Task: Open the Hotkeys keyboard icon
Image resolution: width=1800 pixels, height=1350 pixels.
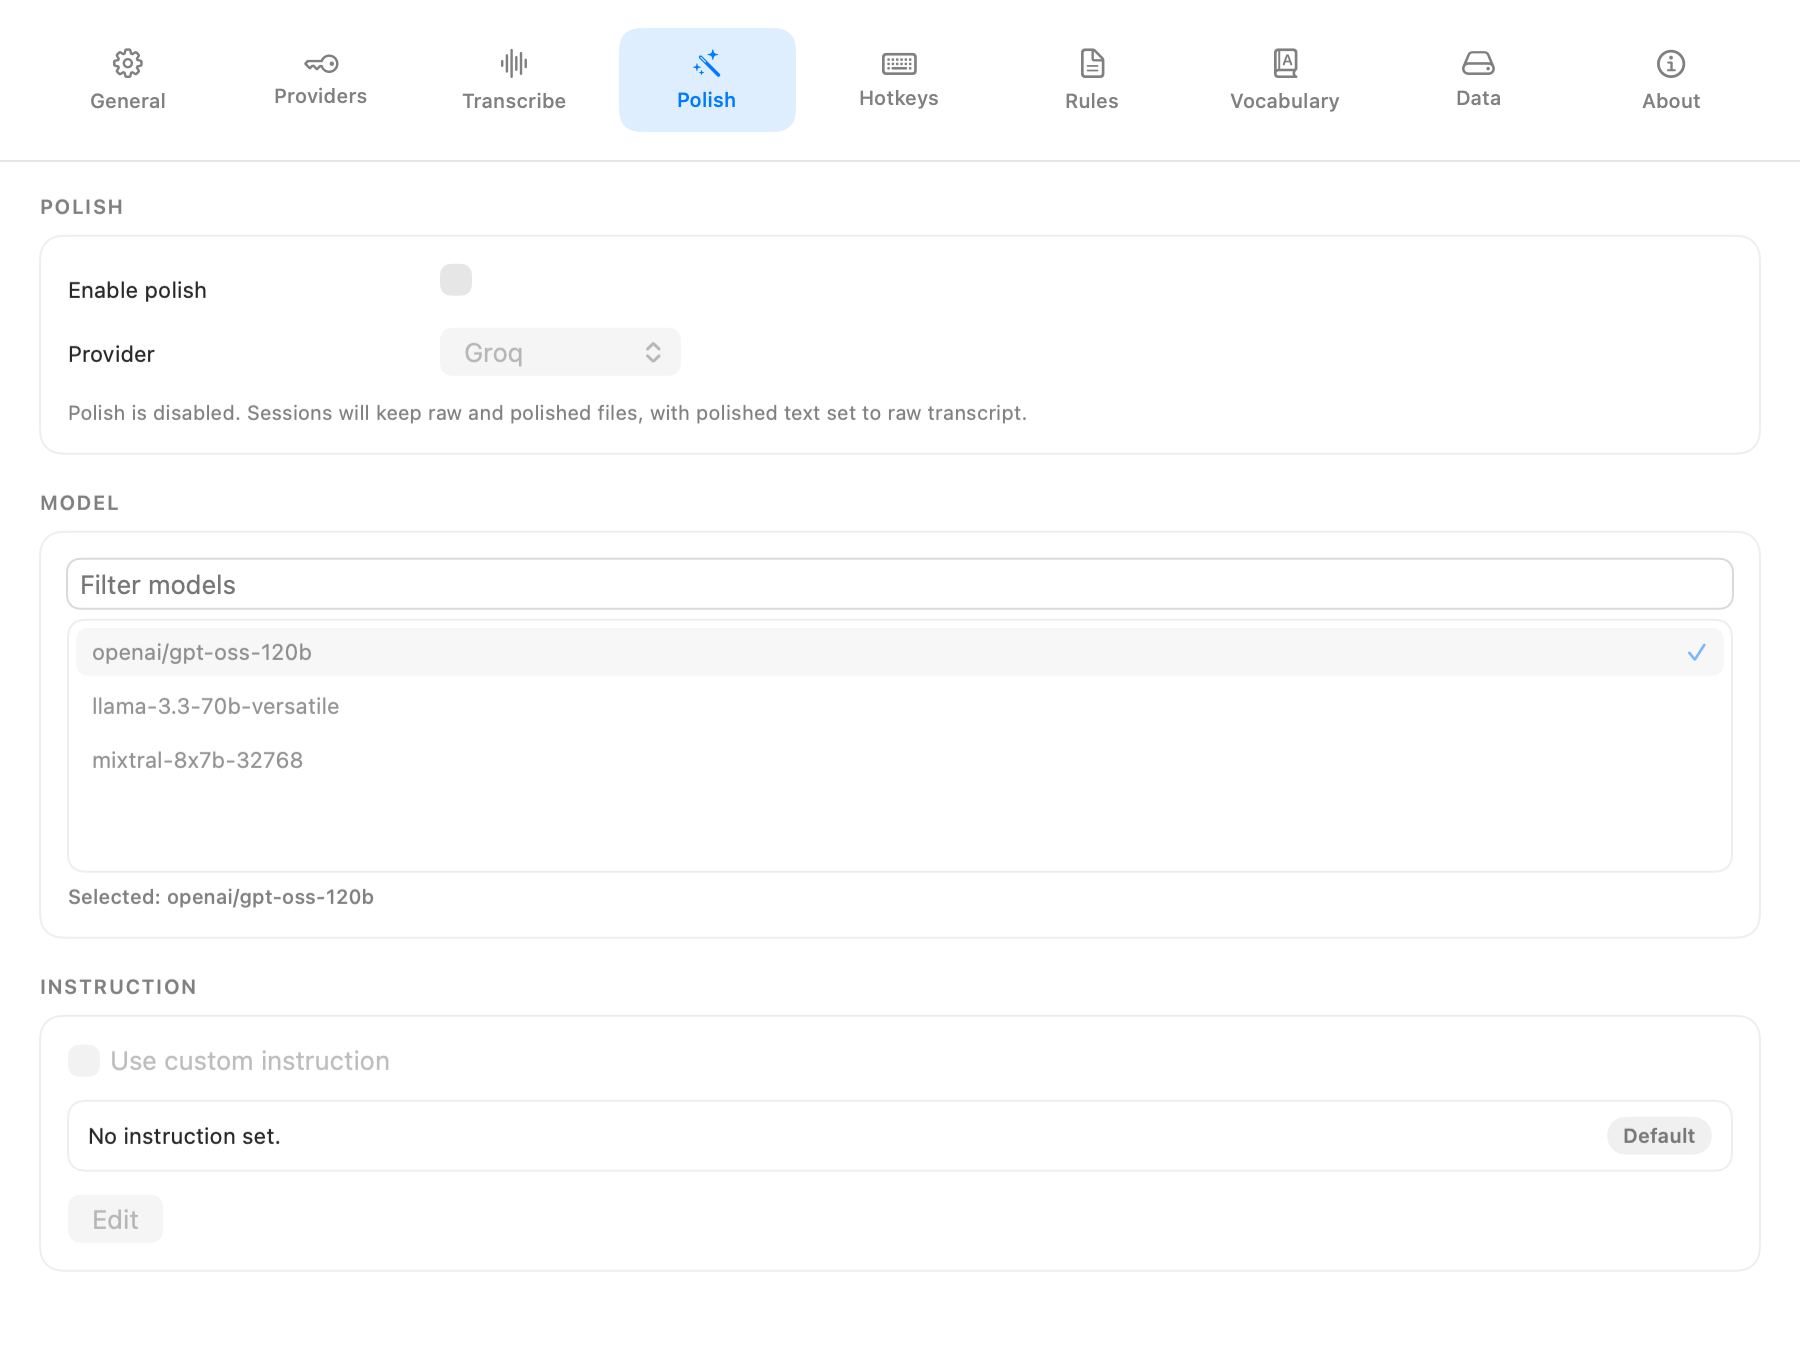Action: pyautogui.click(x=899, y=64)
